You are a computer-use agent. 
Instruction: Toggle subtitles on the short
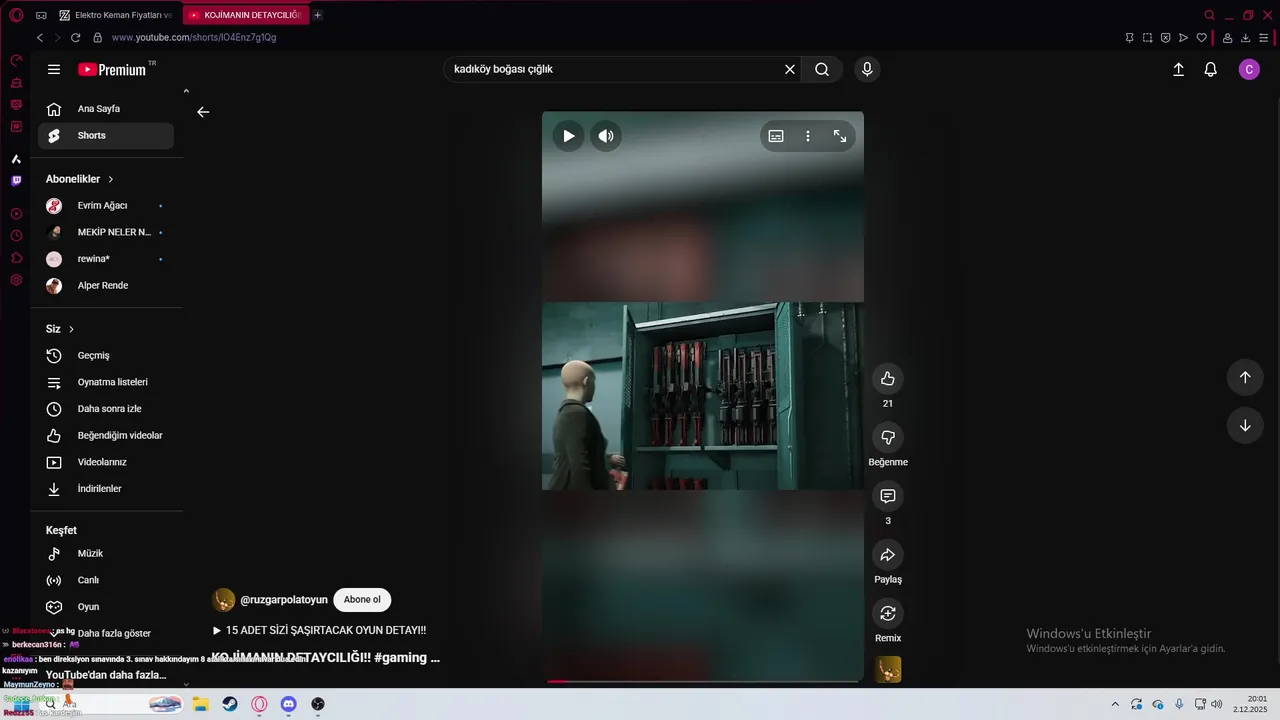(x=776, y=136)
